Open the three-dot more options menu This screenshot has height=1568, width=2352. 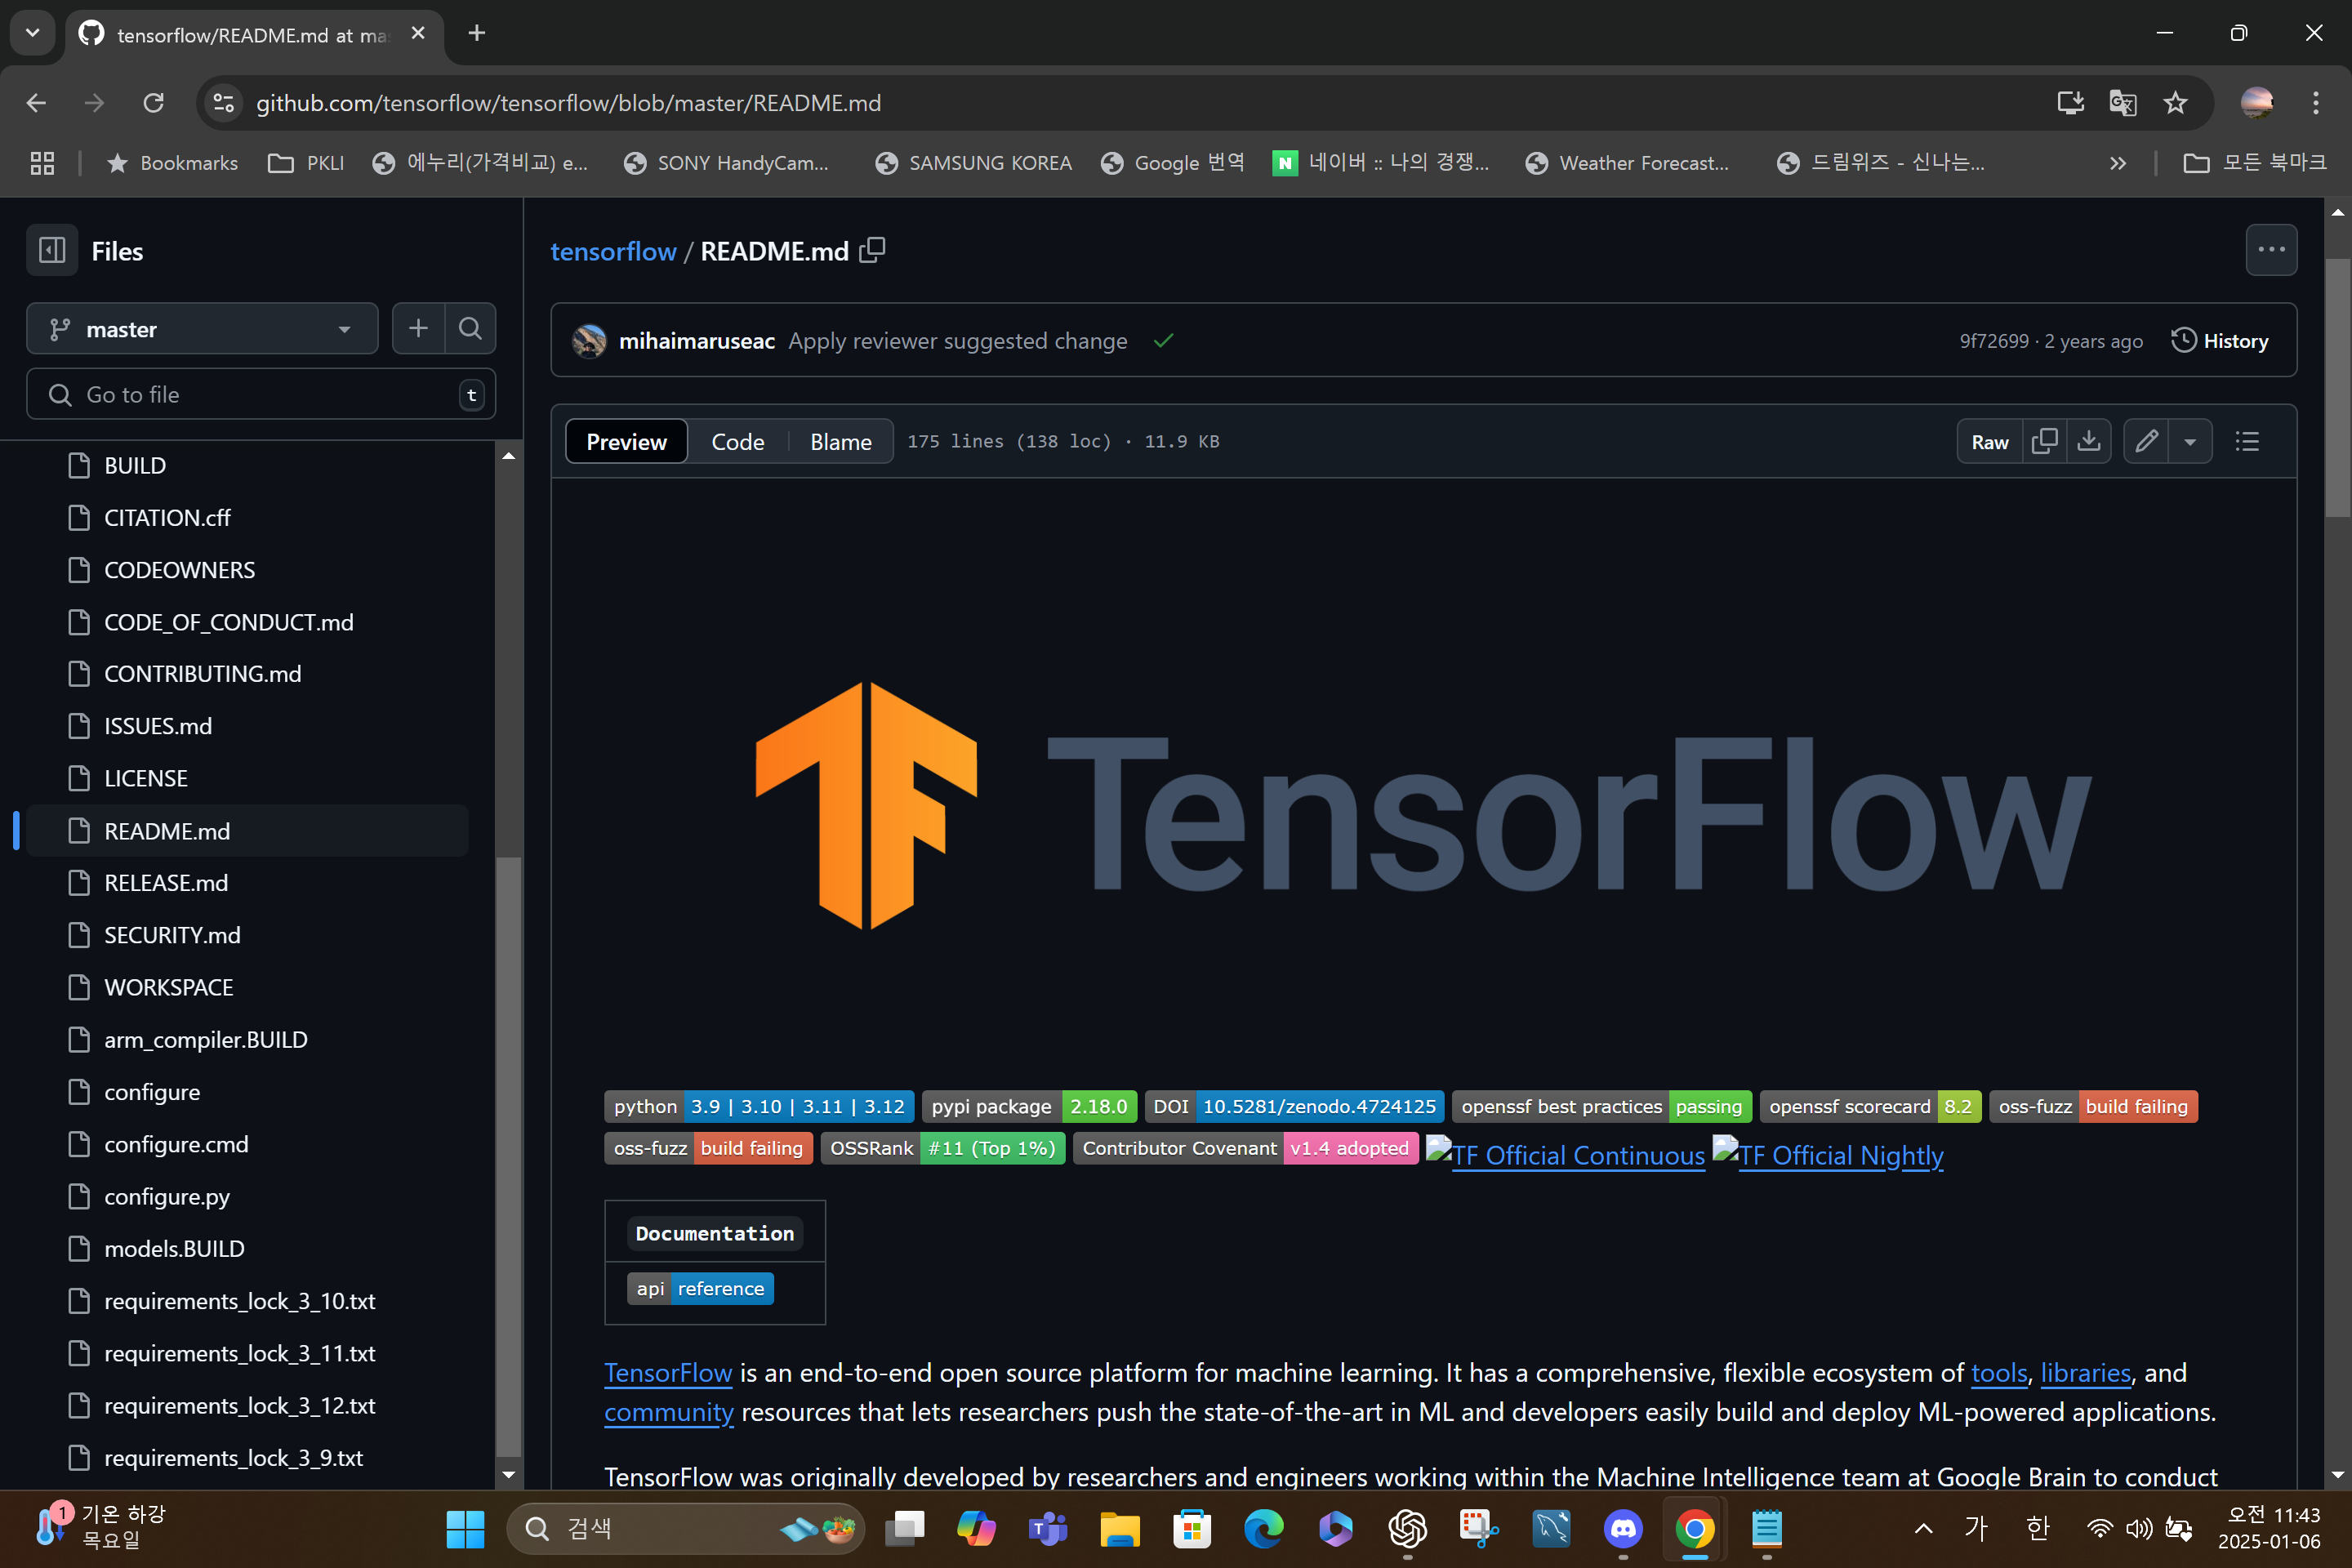(x=2271, y=250)
